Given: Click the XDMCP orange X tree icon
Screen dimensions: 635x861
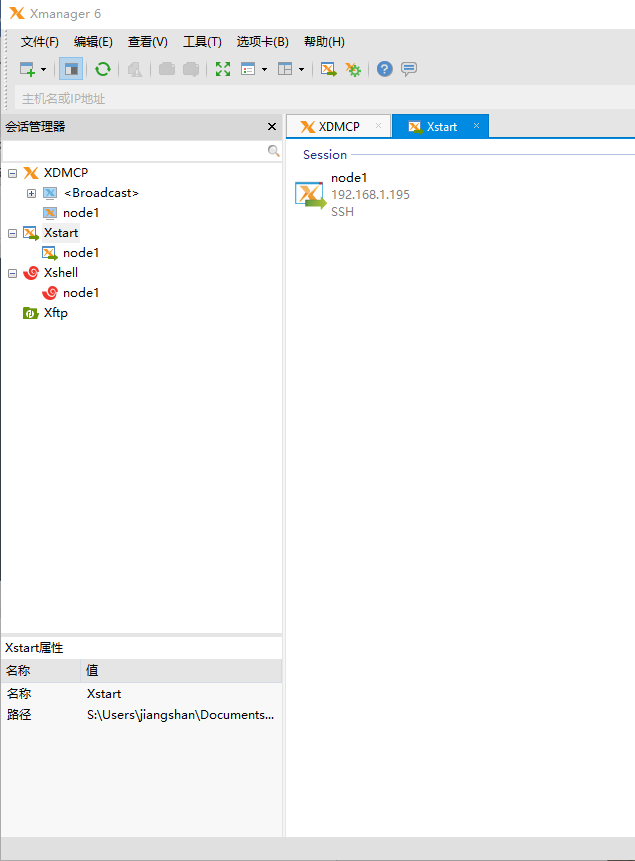Looking at the screenshot, I should 31,174.
